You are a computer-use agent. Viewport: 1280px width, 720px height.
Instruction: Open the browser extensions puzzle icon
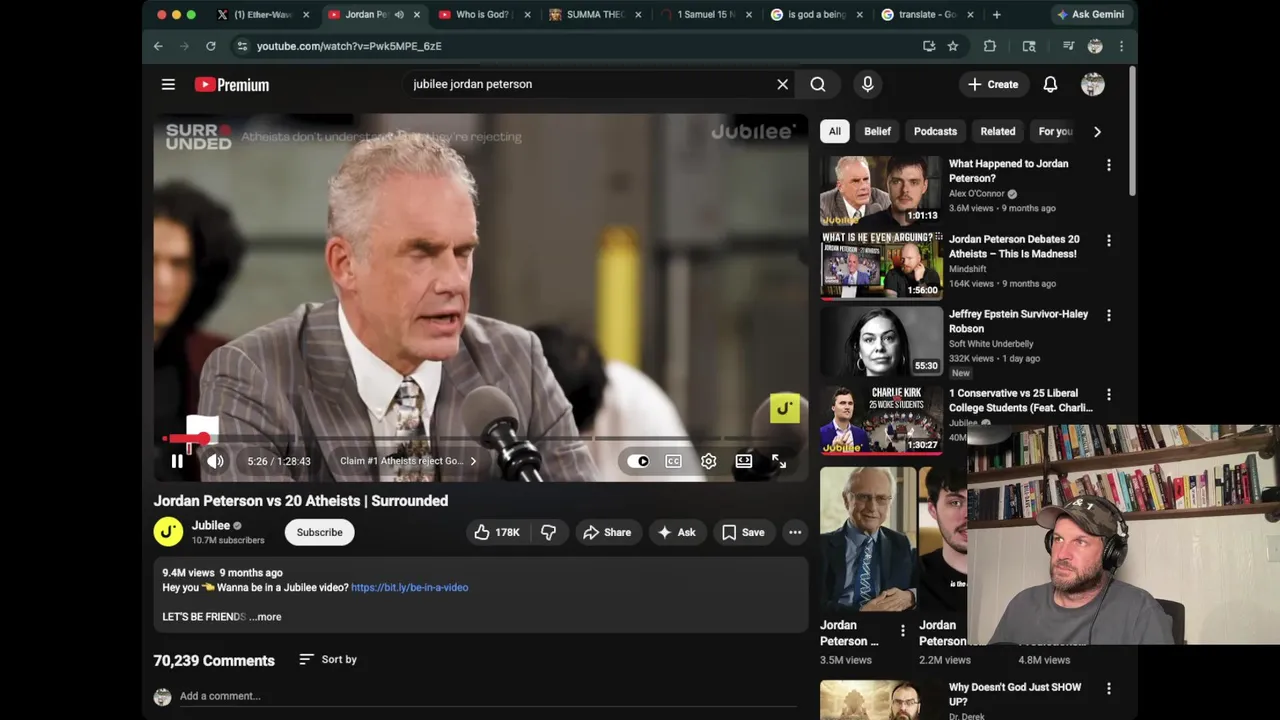click(x=989, y=46)
